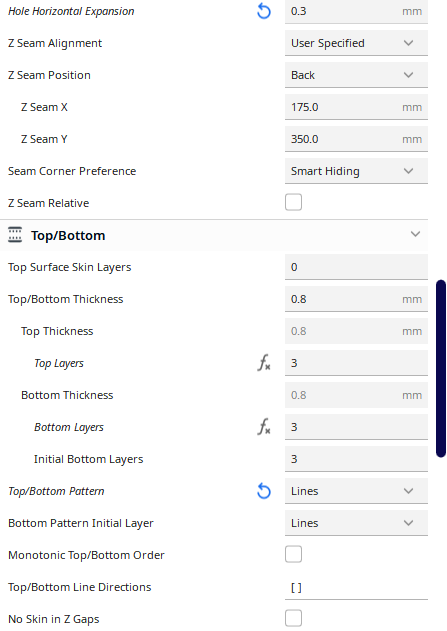447x631 pixels.
Task: Click the Z Seam X value field
Action: pyautogui.click(x=356, y=107)
